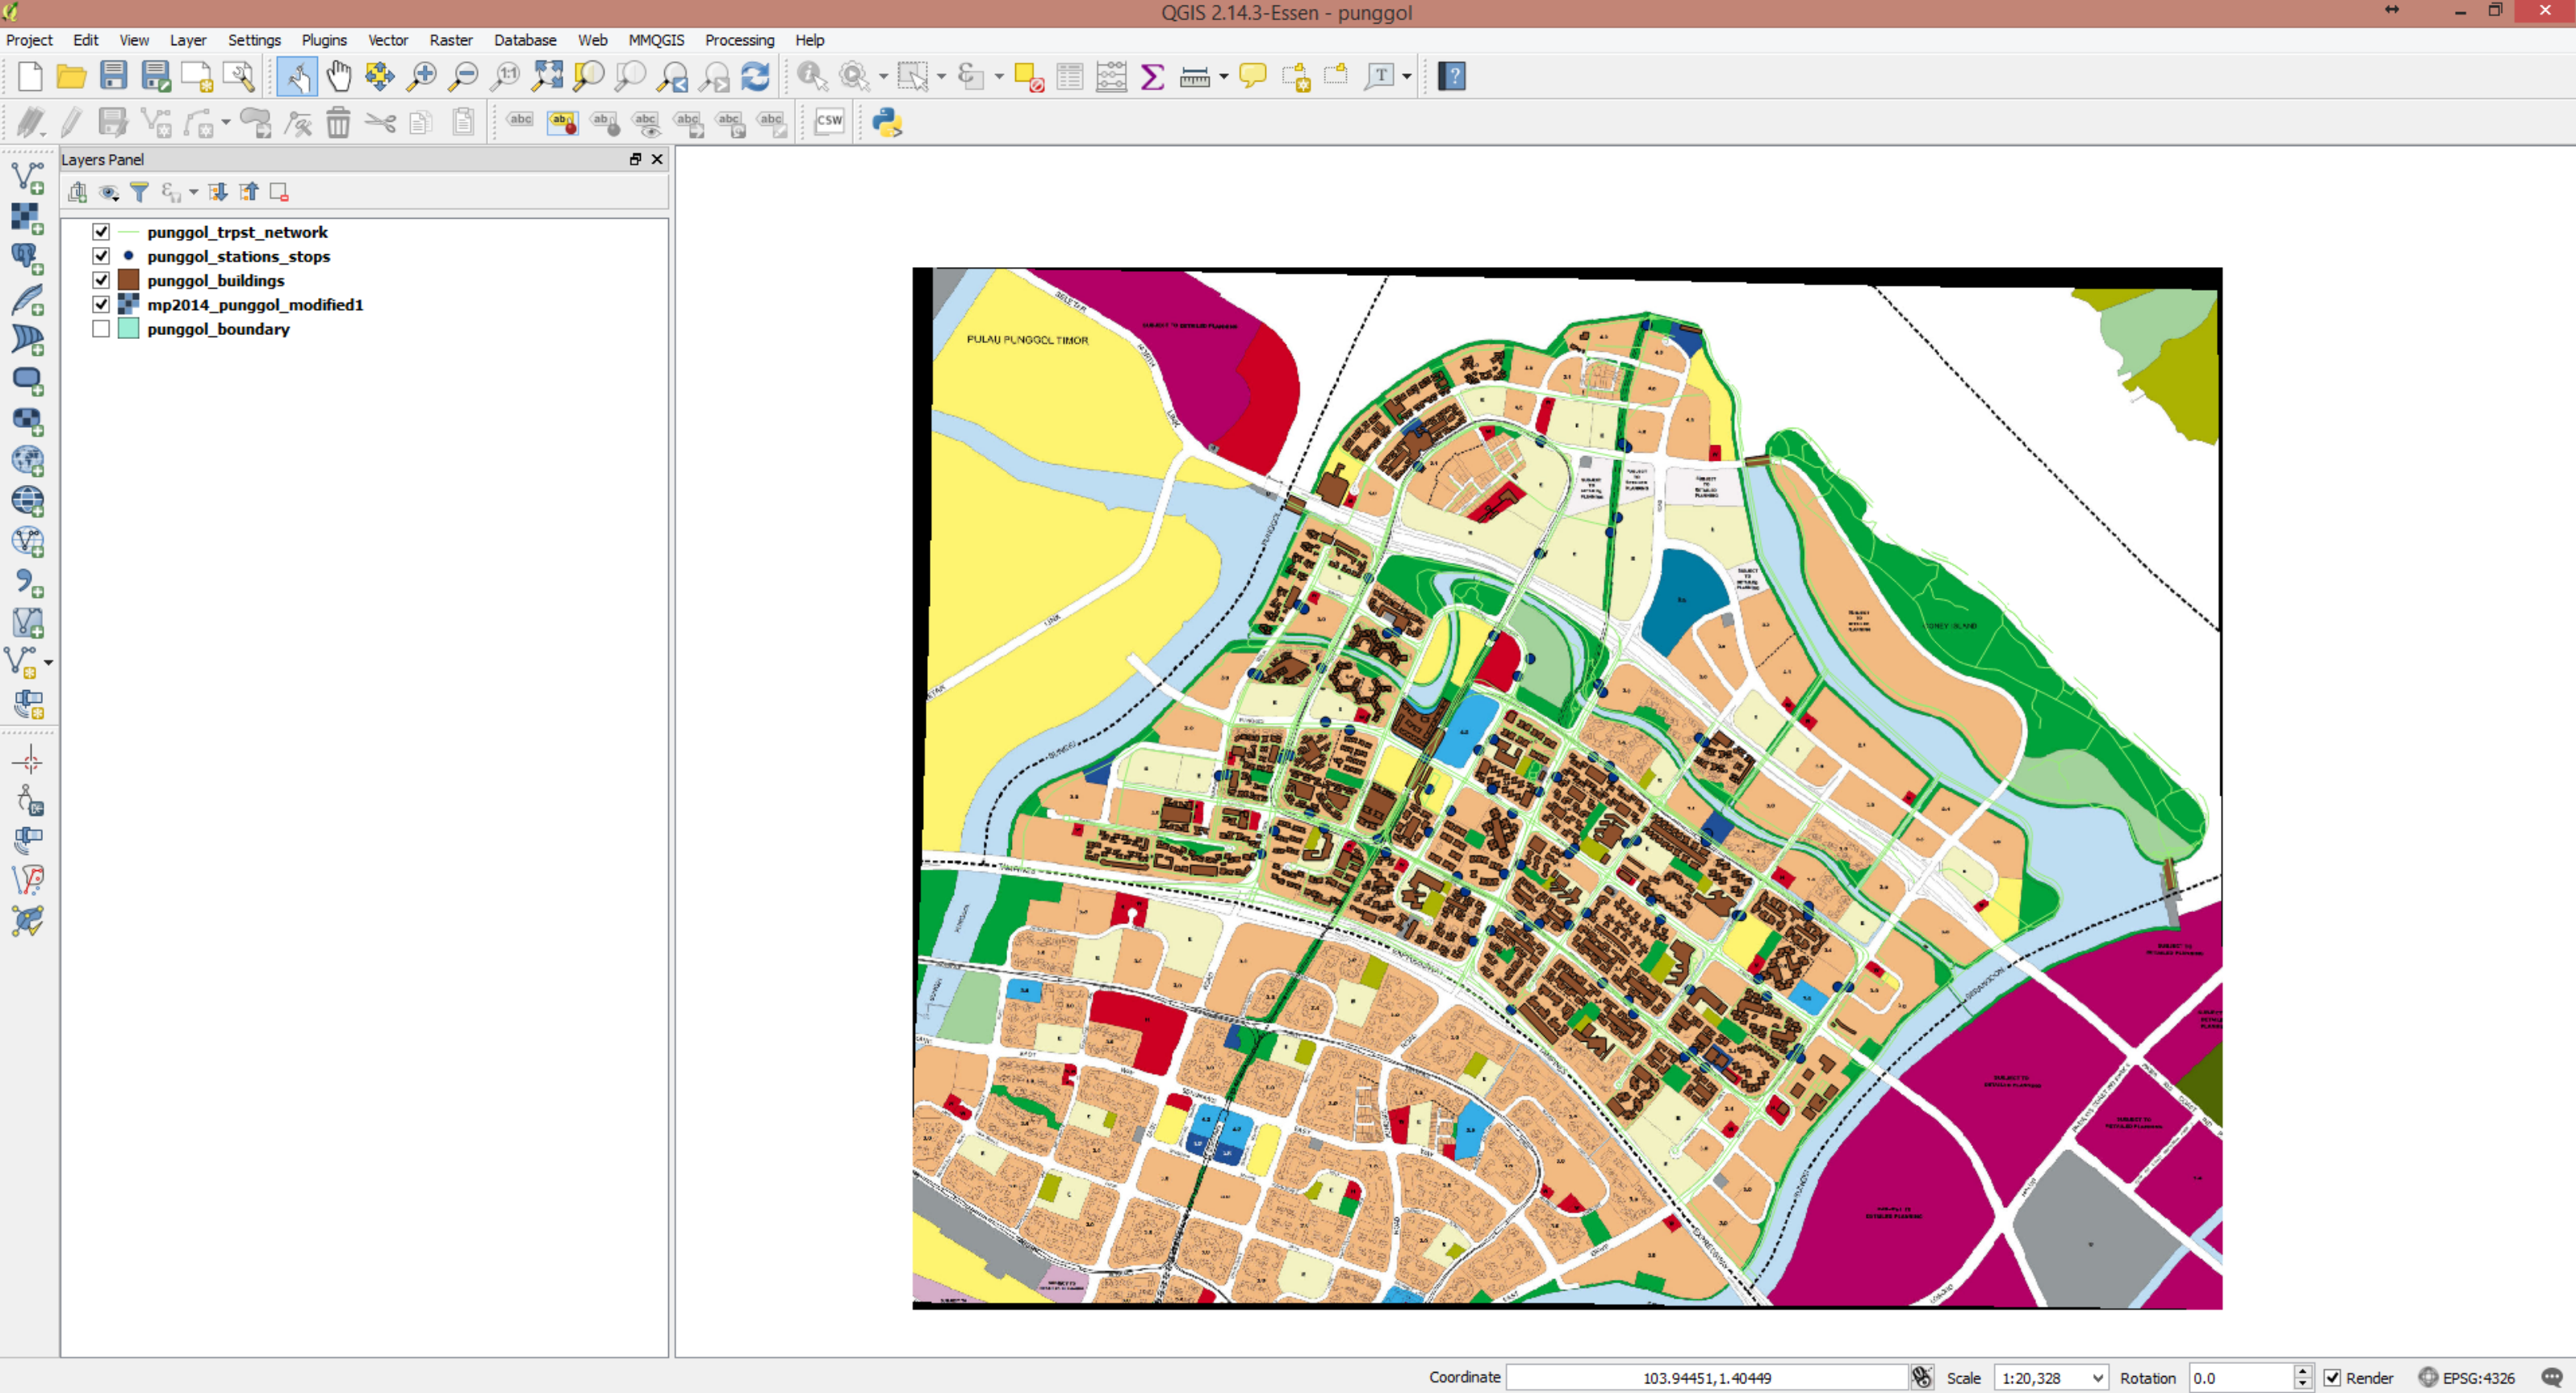Image resolution: width=2576 pixels, height=1393 pixels.
Task: Open the Python console icon
Action: (x=887, y=122)
